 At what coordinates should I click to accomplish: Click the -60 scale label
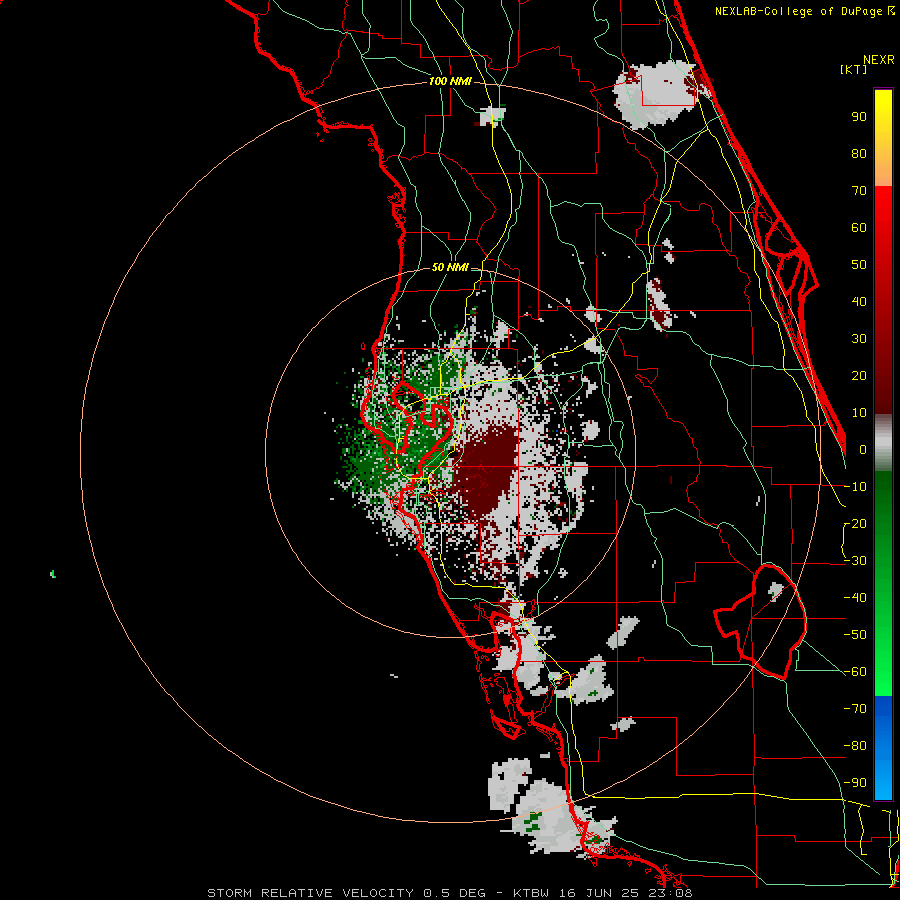[x=855, y=672]
